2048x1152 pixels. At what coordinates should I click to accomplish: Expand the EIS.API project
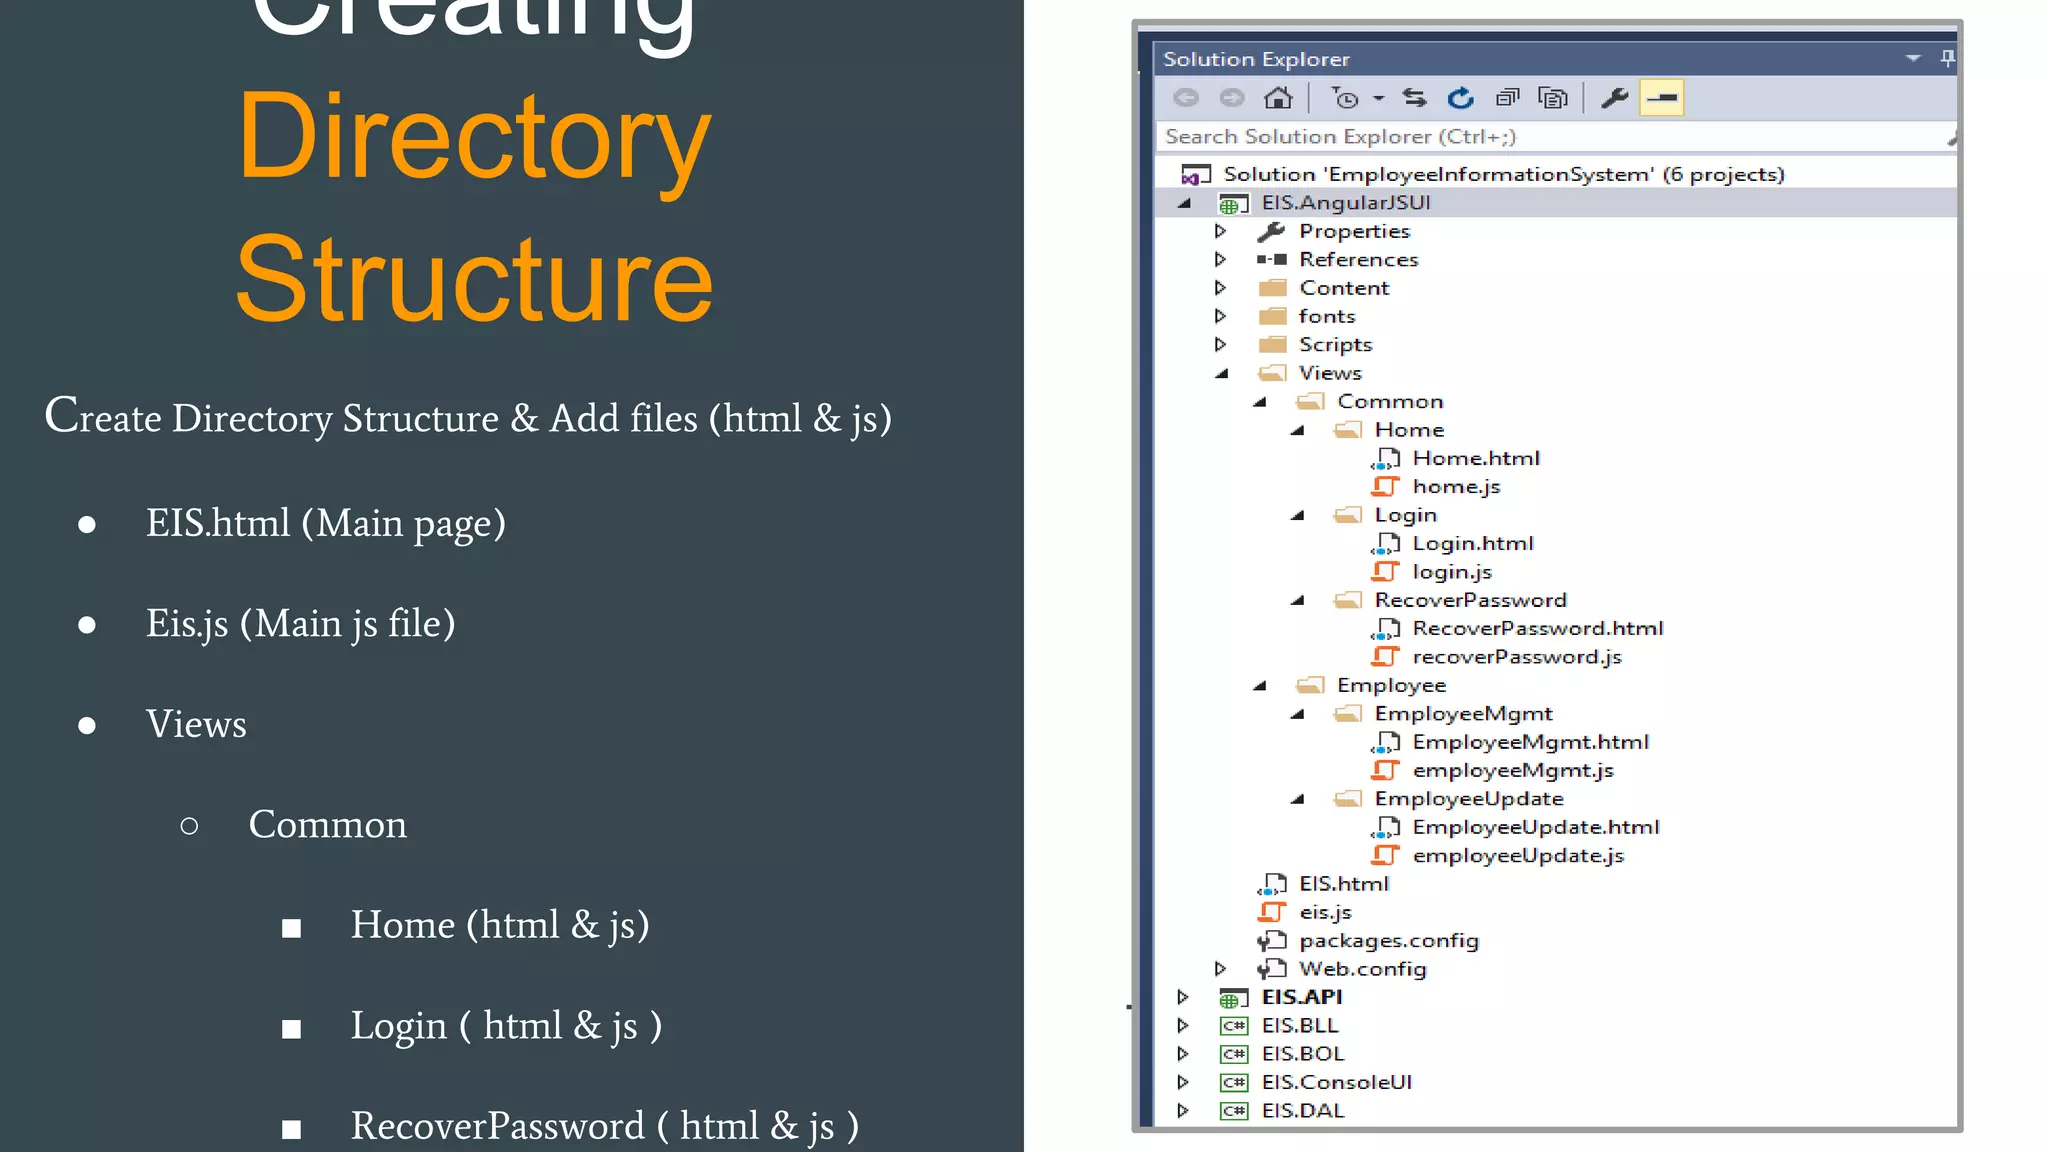pyautogui.click(x=1182, y=997)
